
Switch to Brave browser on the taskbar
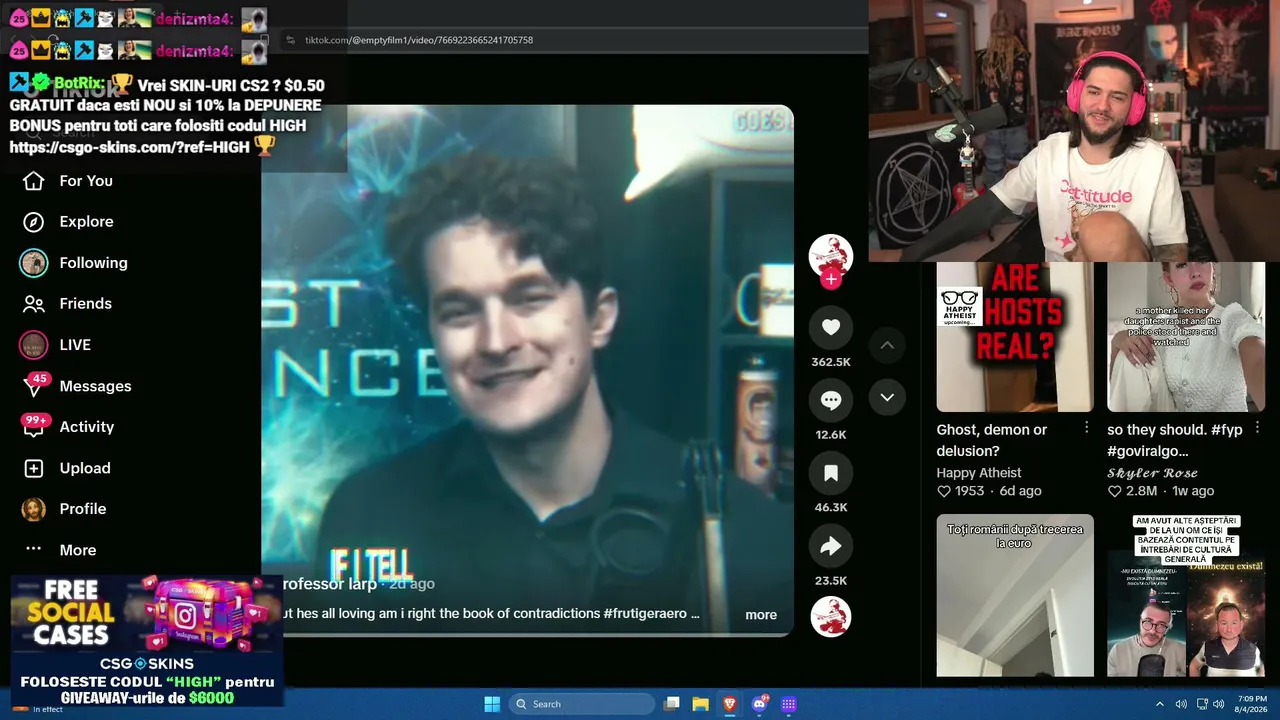[x=730, y=704]
